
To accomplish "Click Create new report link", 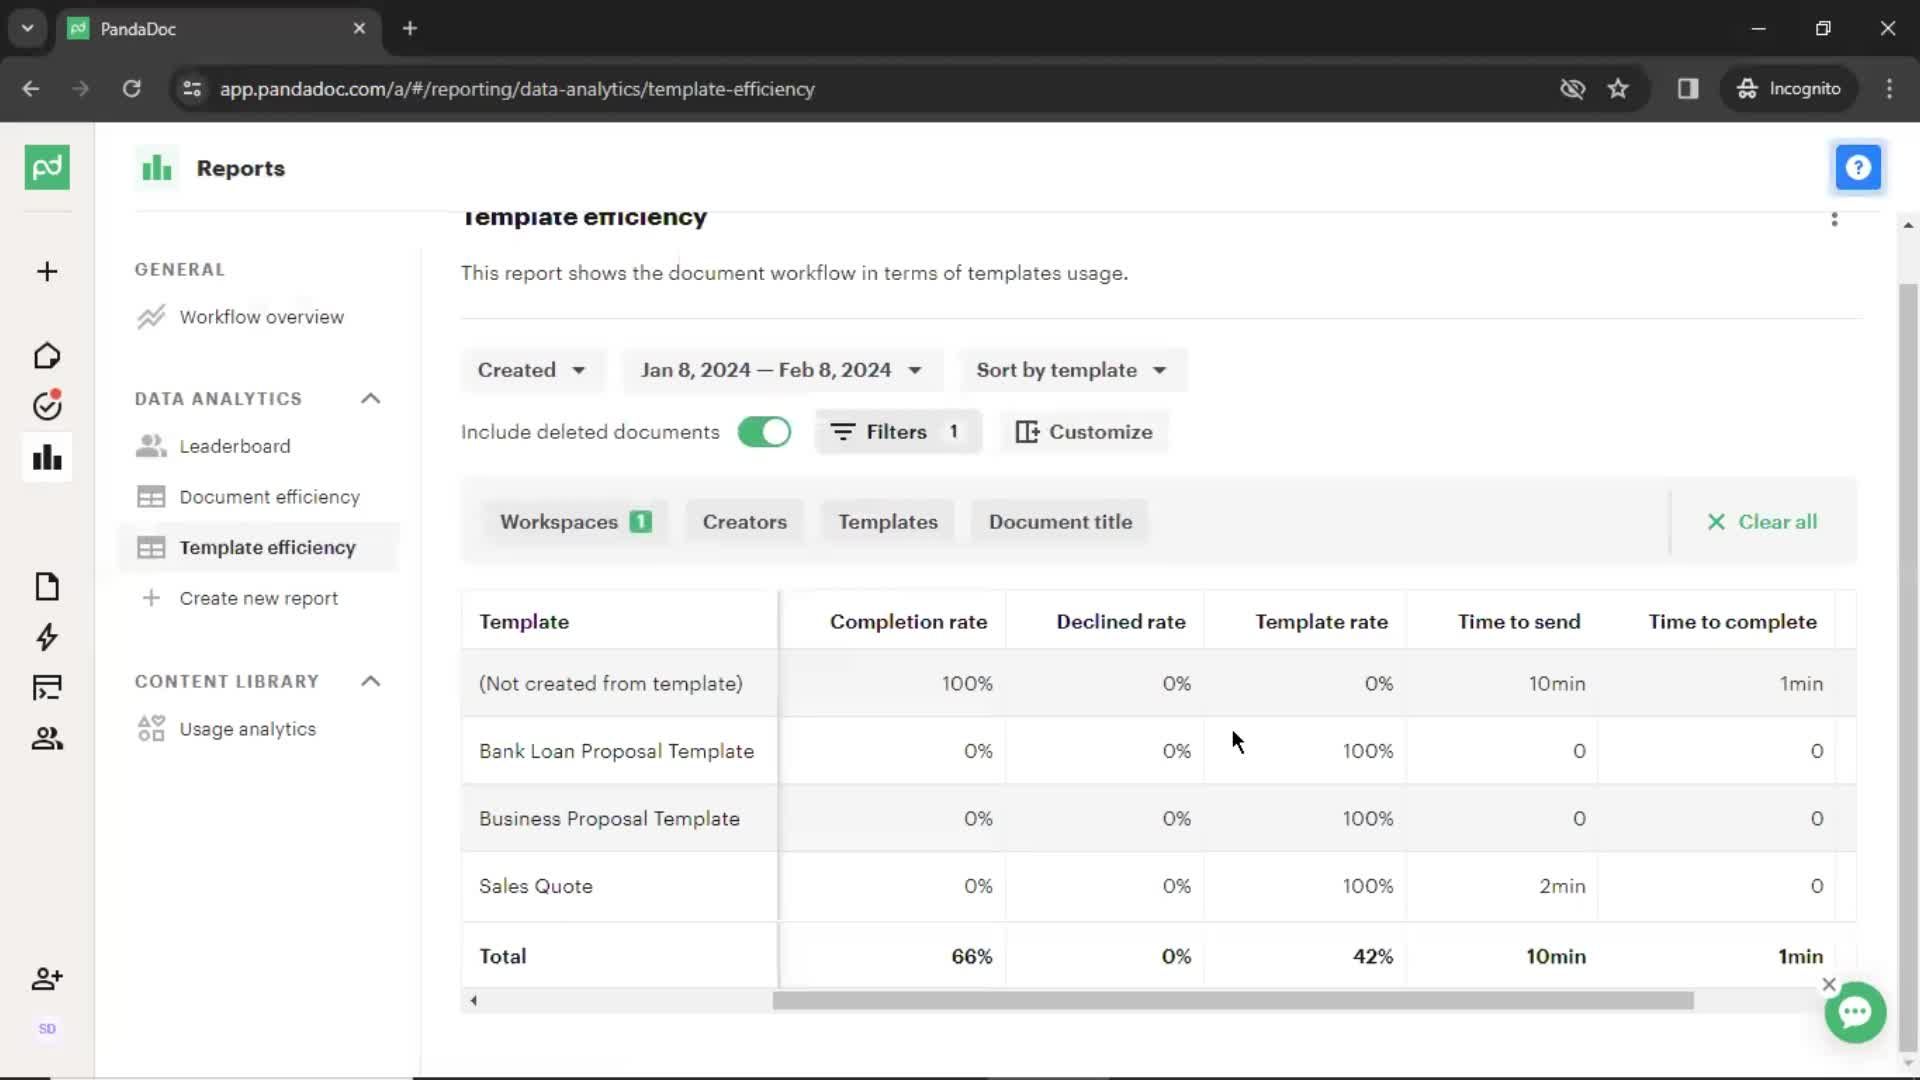I will [x=258, y=597].
